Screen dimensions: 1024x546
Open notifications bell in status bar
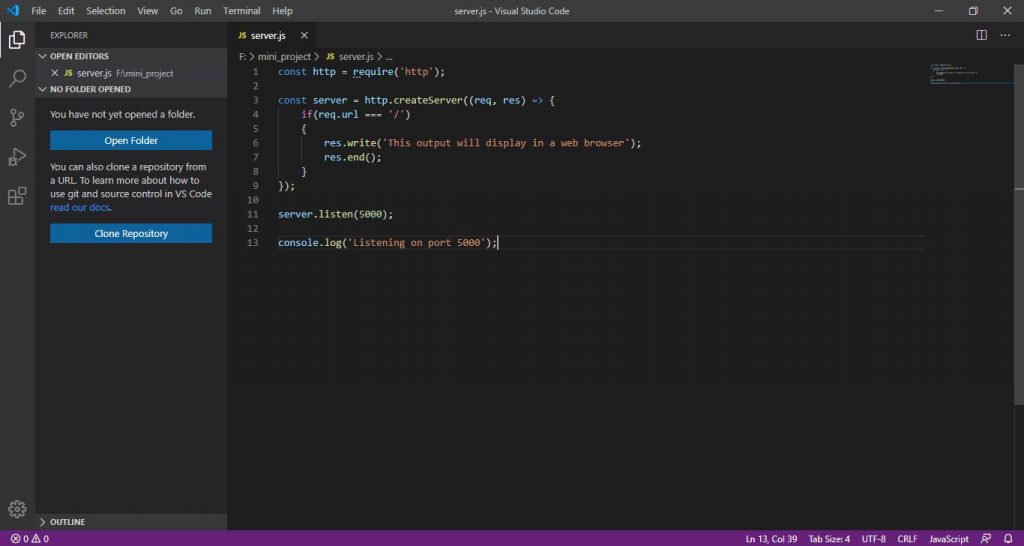point(1008,539)
